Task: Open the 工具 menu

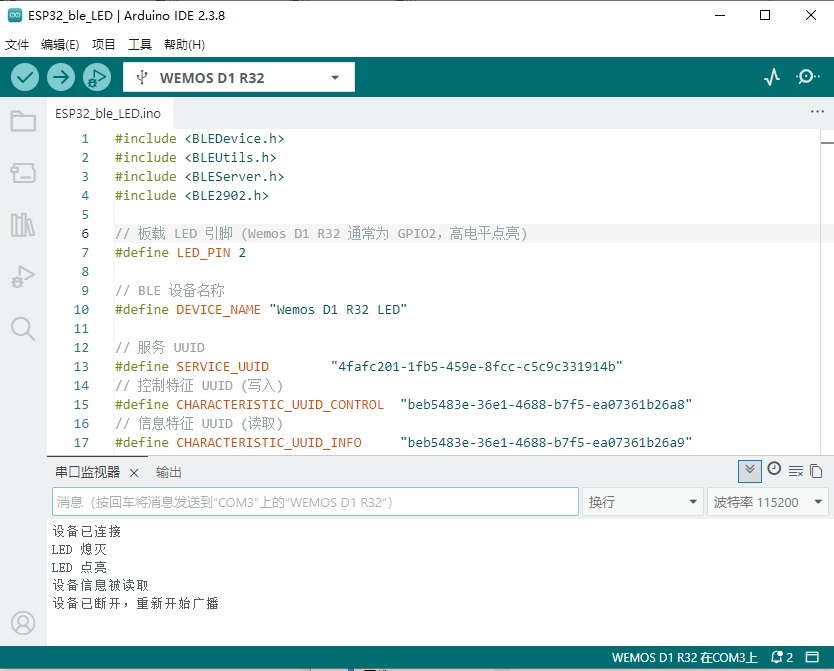Action: (140, 45)
